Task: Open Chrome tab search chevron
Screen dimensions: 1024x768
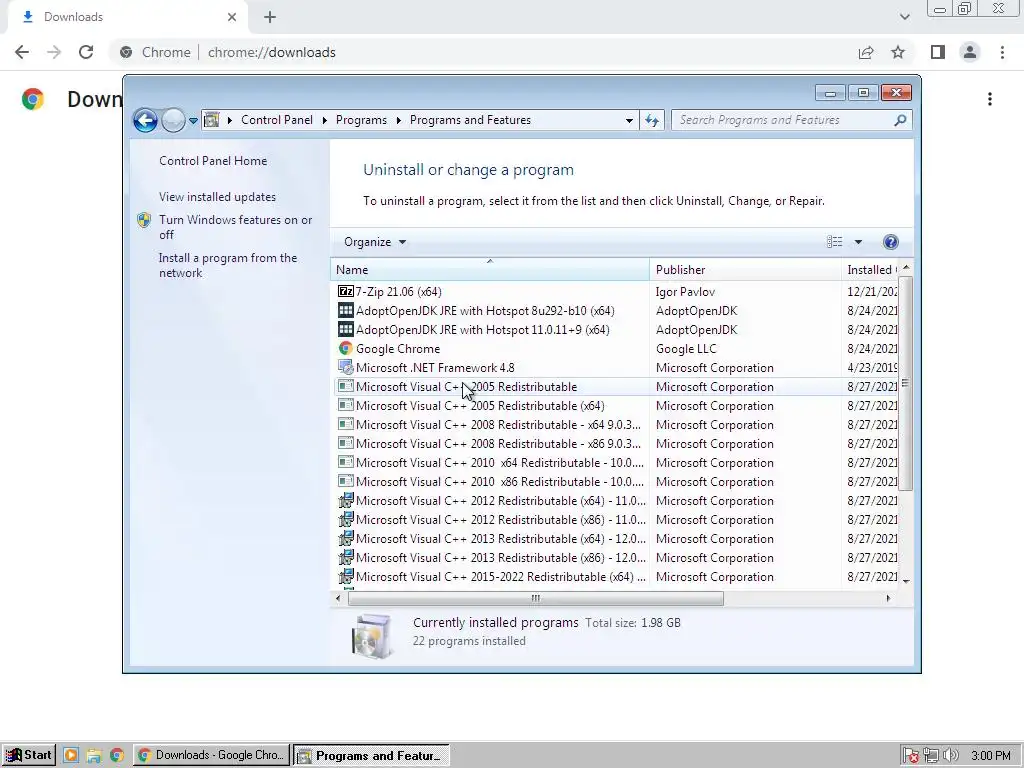Action: point(904,17)
